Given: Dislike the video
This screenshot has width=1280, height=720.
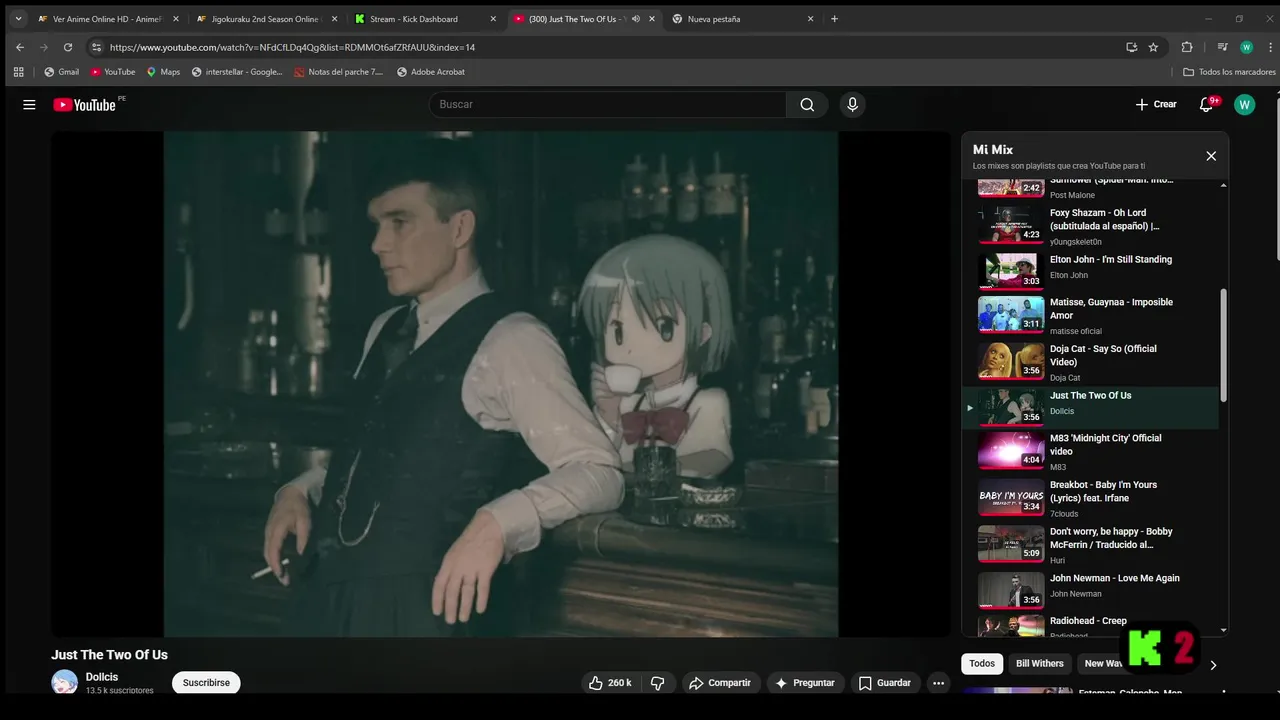Looking at the screenshot, I should tap(658, 683).
